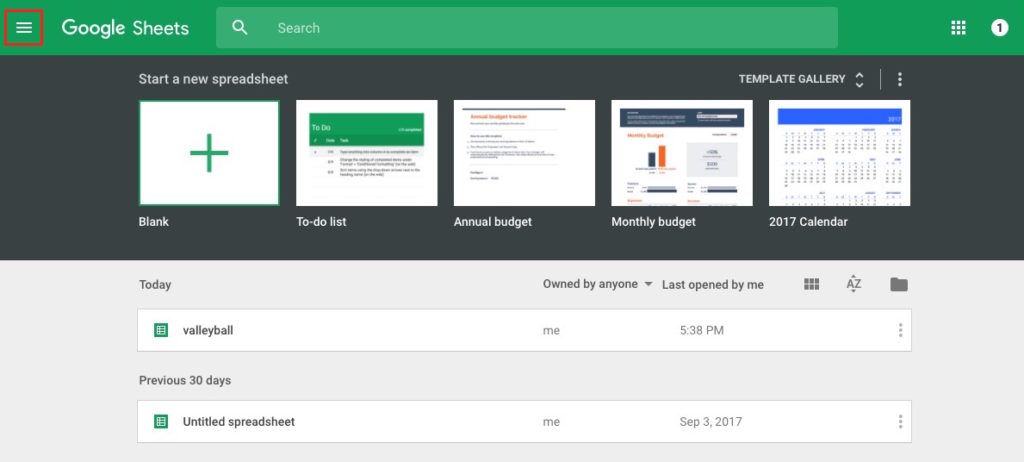Open the Annual budget template
The height and width of the screenshot is (462, 1024).
[x=524, y=153]
